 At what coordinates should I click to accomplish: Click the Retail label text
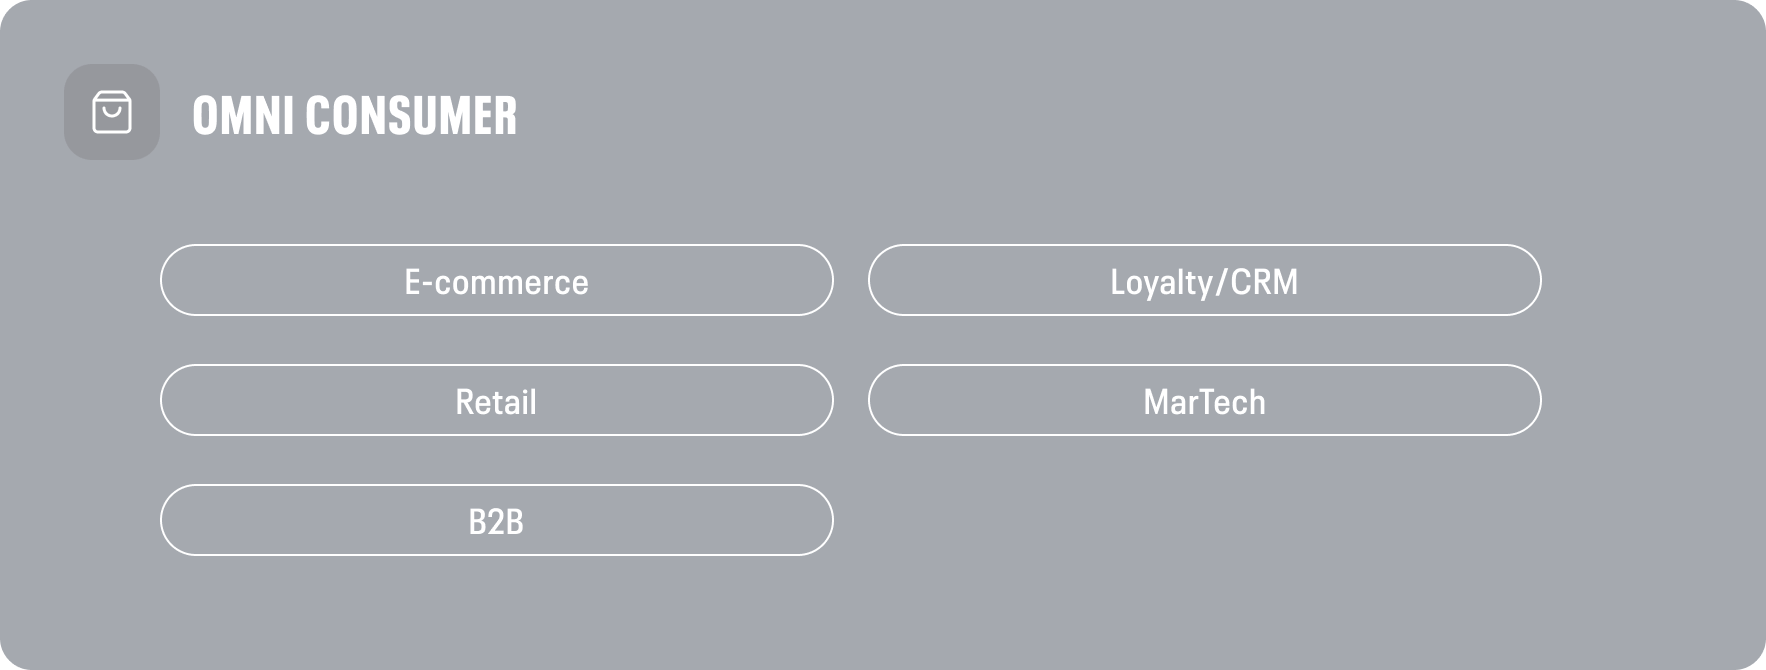(496, 402)
